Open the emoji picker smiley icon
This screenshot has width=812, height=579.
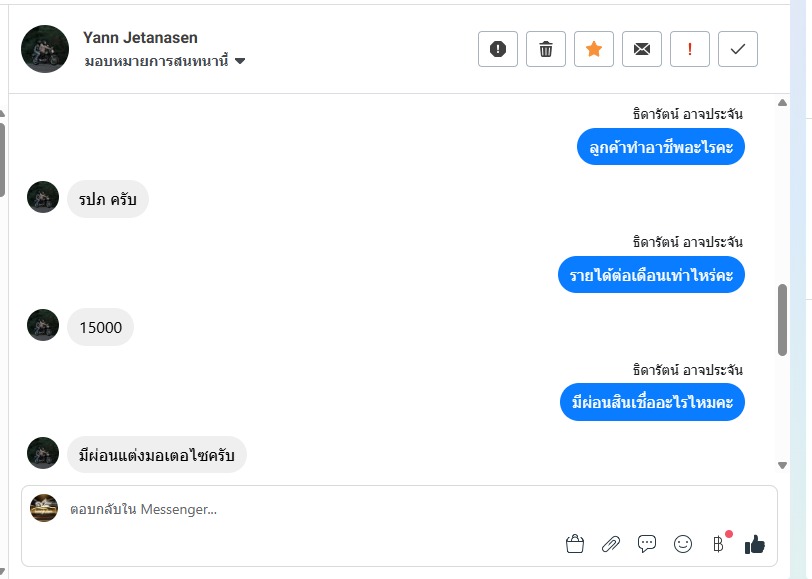[683, 544]
